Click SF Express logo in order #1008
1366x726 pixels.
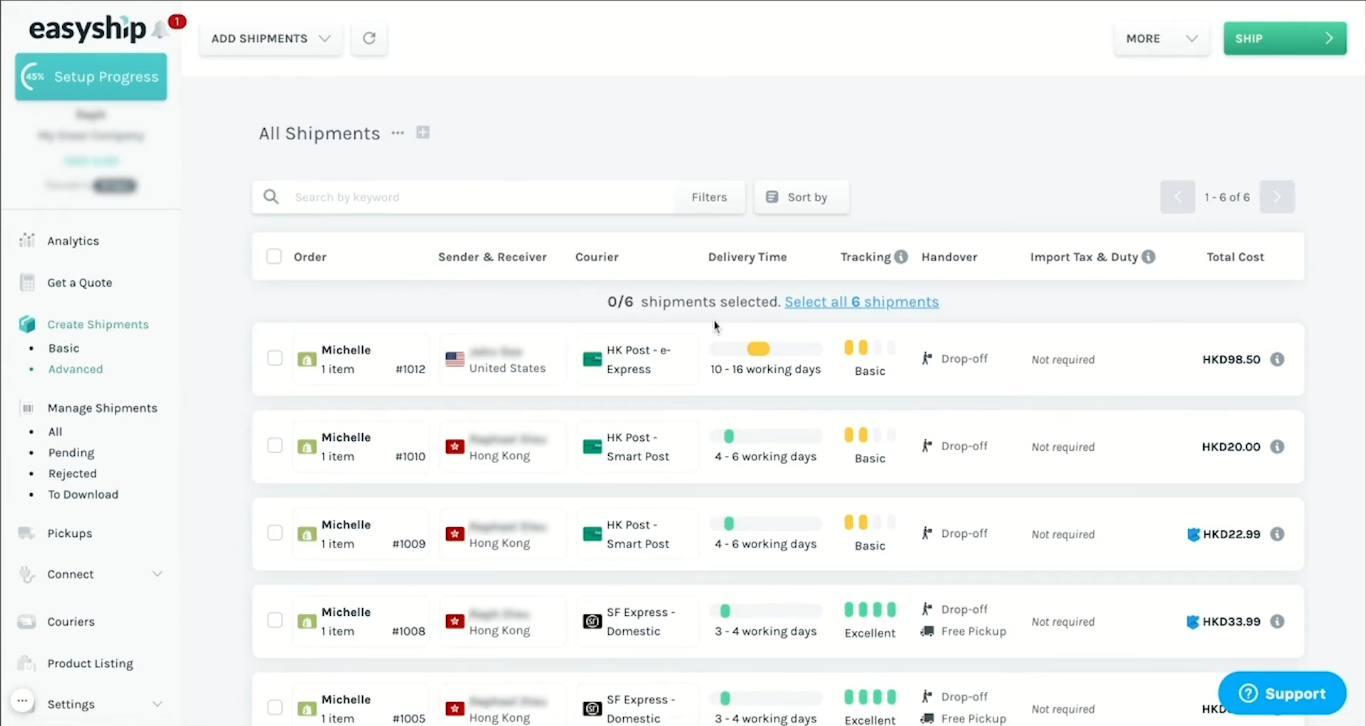point(592,622)
